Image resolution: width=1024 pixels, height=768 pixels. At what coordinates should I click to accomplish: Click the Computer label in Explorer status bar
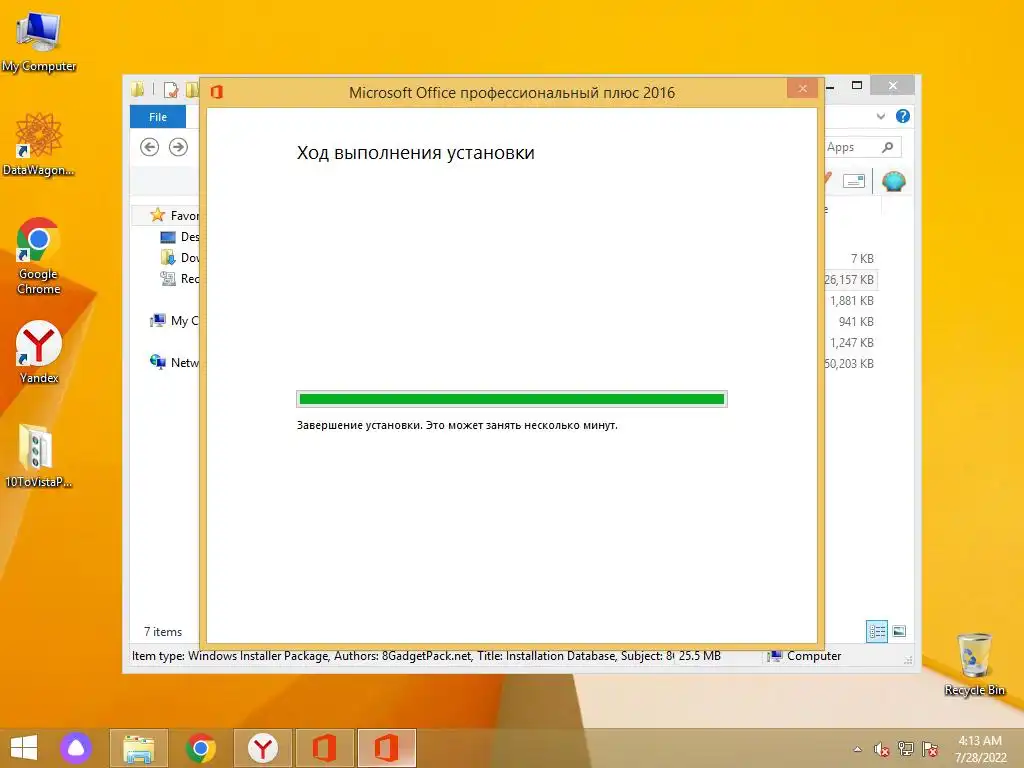pos(814,656)
